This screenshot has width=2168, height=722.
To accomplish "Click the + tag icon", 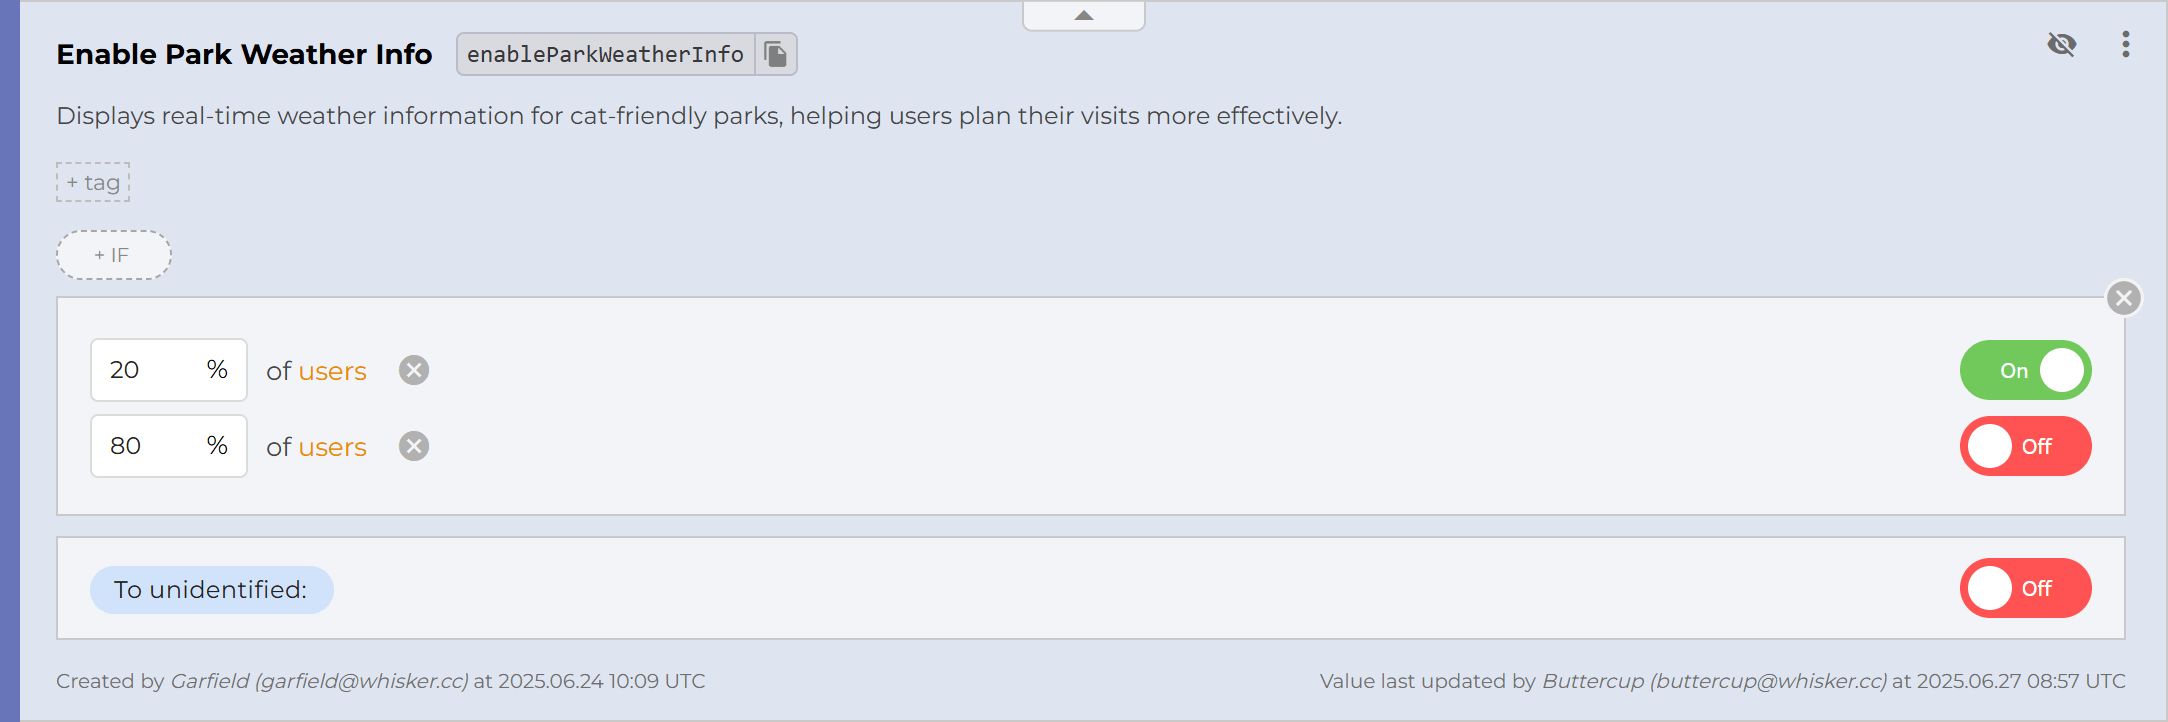I will click(92, 182).
